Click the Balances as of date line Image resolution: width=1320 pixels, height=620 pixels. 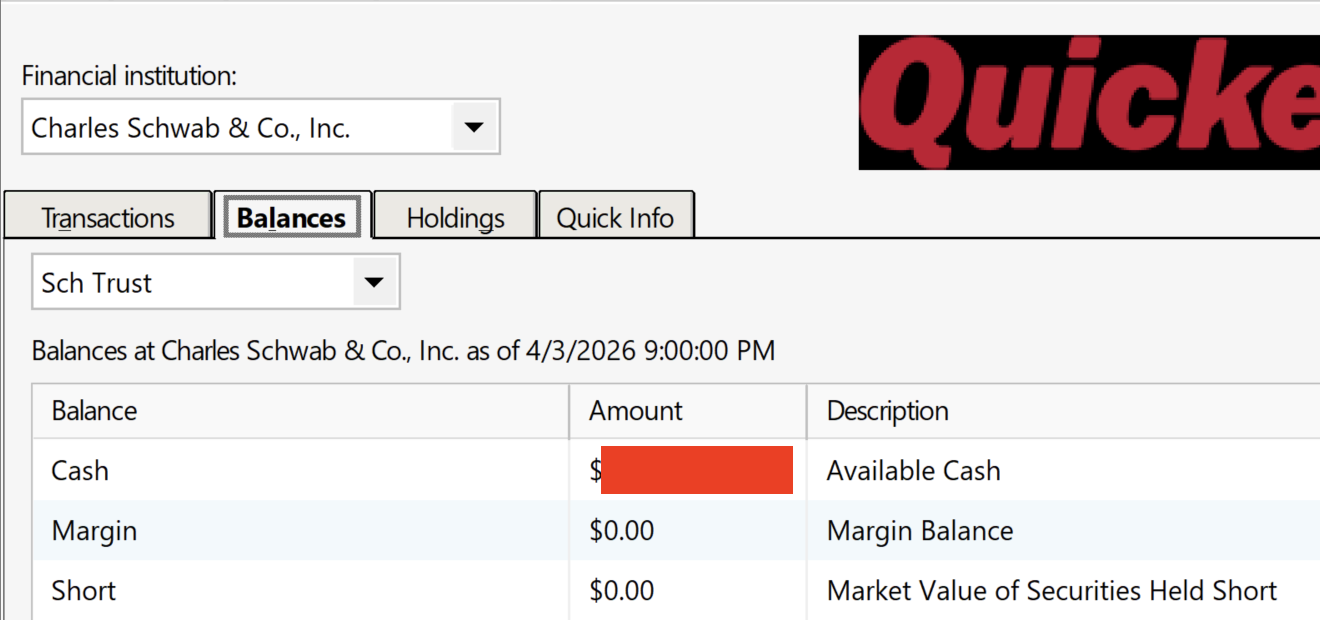pos(403,351)
